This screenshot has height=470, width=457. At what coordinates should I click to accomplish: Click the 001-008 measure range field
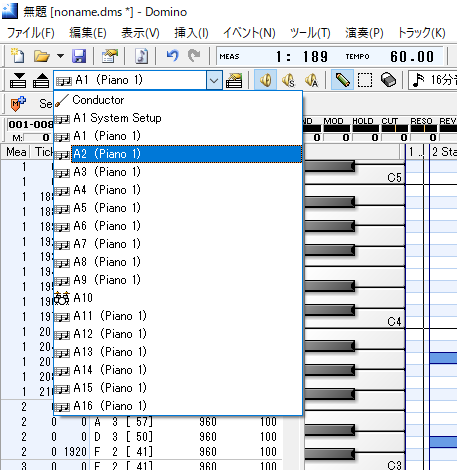coord(30,125)
